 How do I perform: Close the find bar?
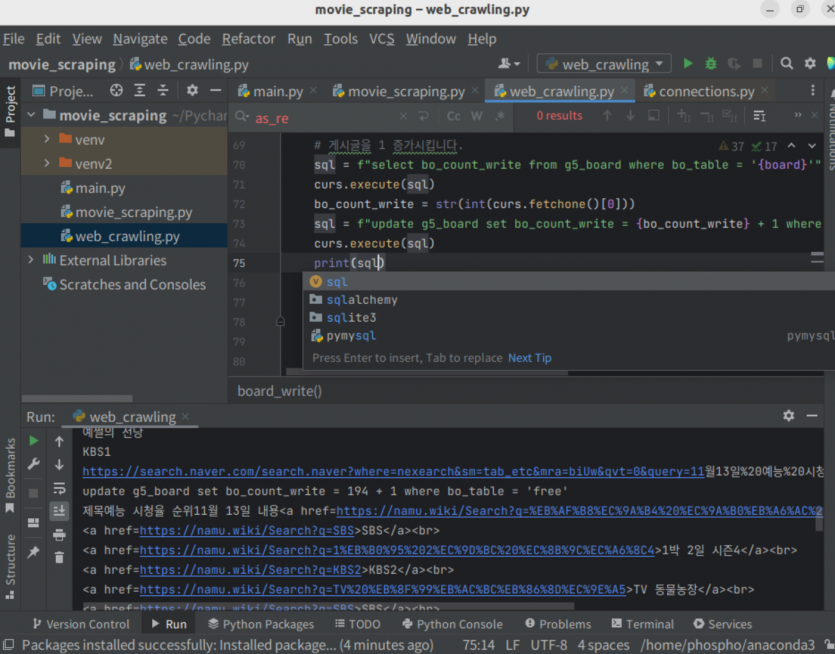(x=814, y=116)
